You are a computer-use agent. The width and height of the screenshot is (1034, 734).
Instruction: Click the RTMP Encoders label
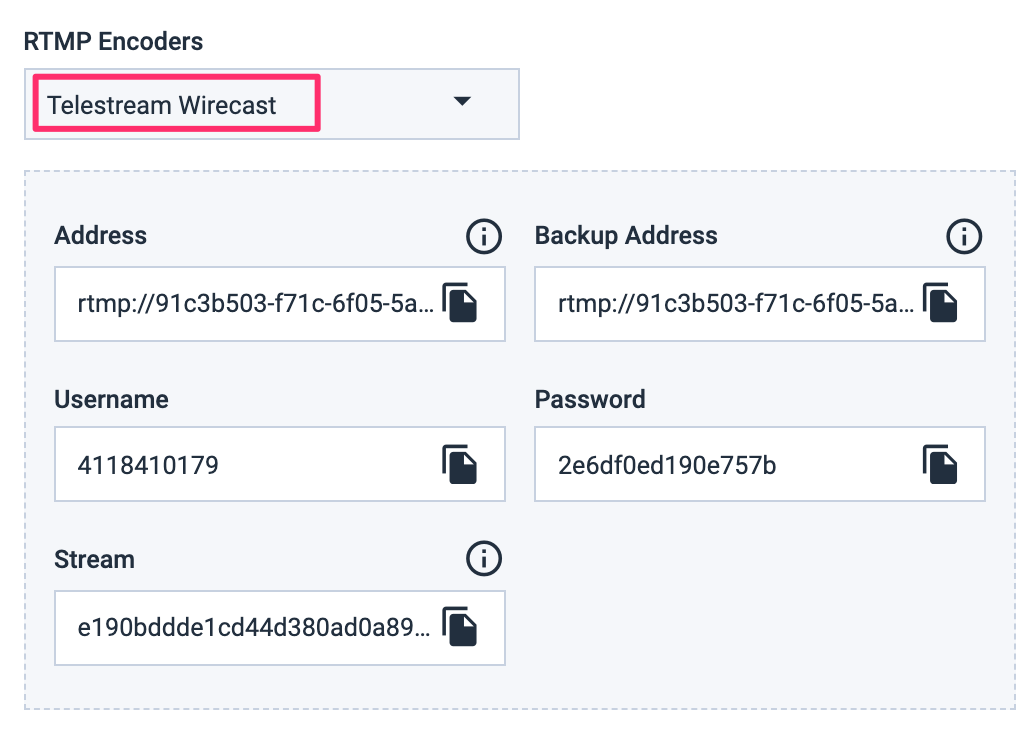[x=113, y=42]
